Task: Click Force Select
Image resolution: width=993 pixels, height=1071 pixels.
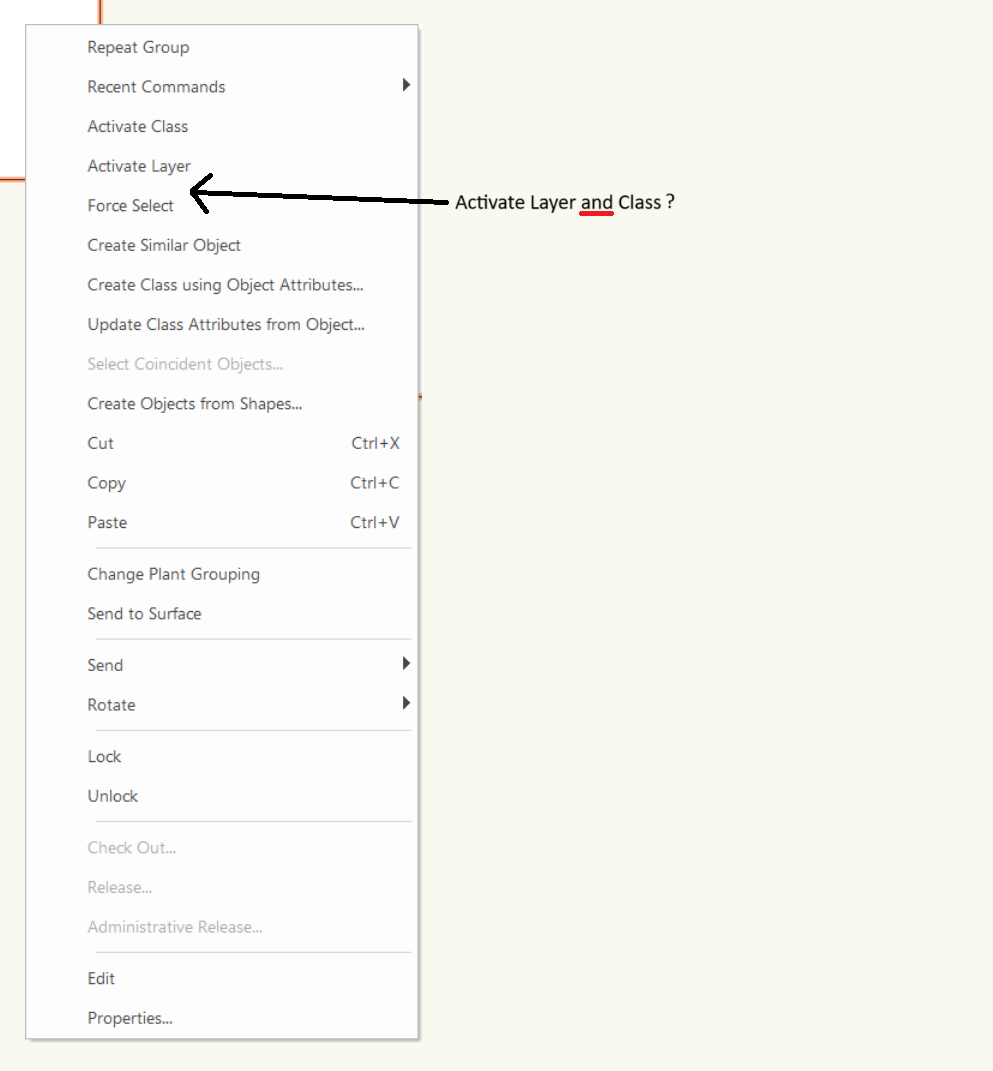Action: (131, 205)
